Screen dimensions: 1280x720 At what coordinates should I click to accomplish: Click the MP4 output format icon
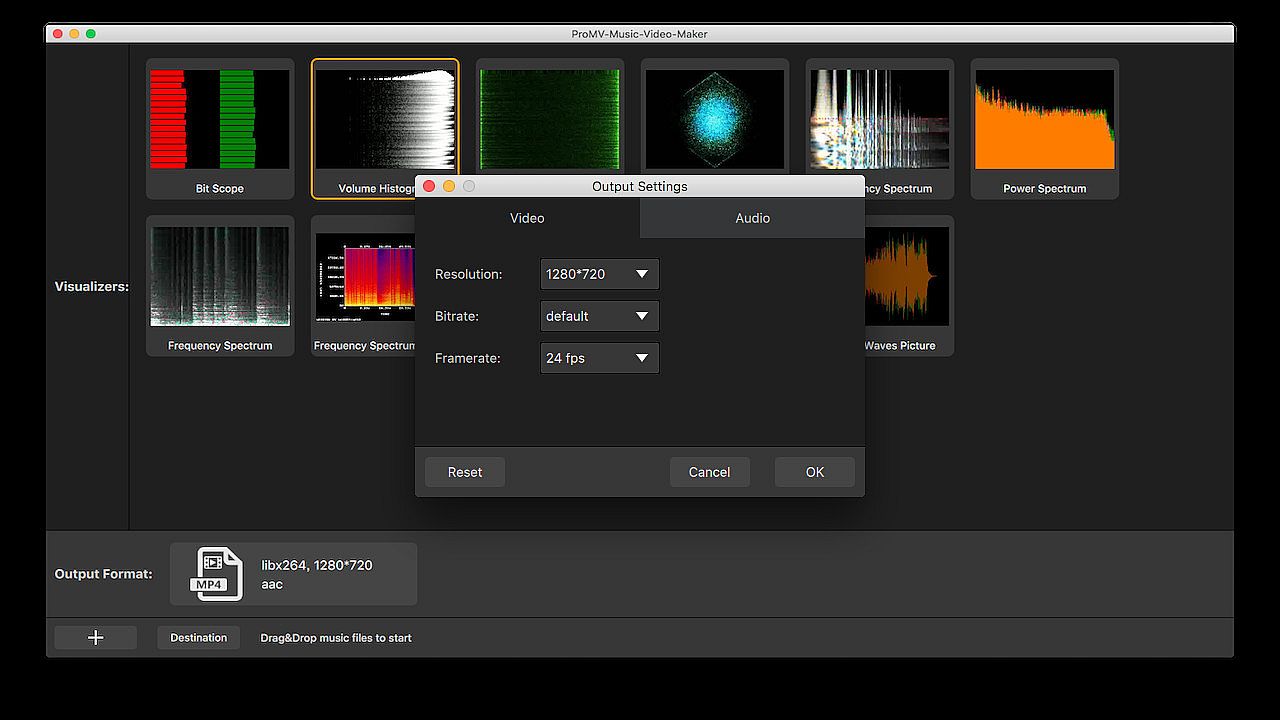[219, 574]
